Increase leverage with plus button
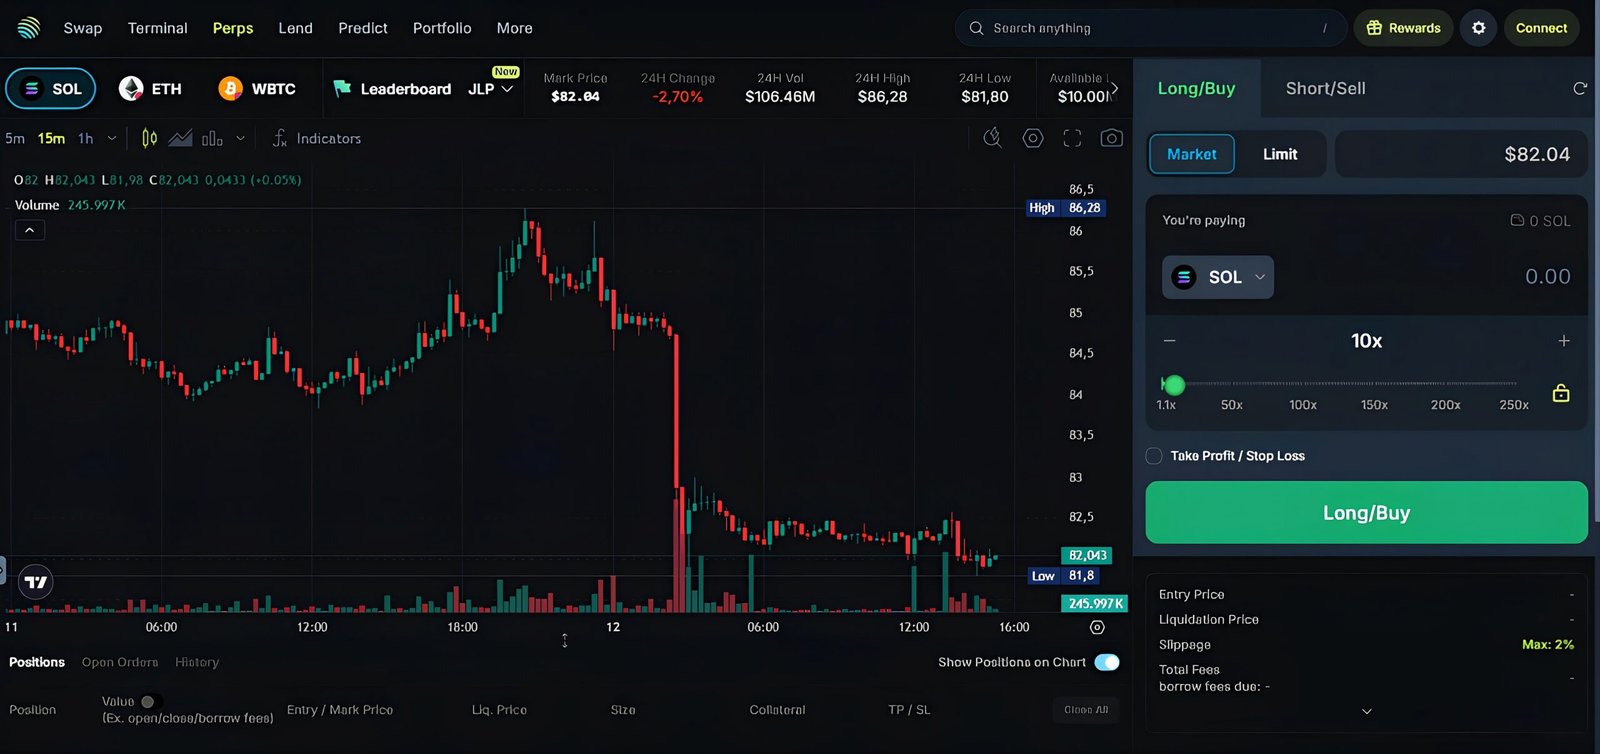Viewport: 1600px width, 754px height. pos(1564,341)
